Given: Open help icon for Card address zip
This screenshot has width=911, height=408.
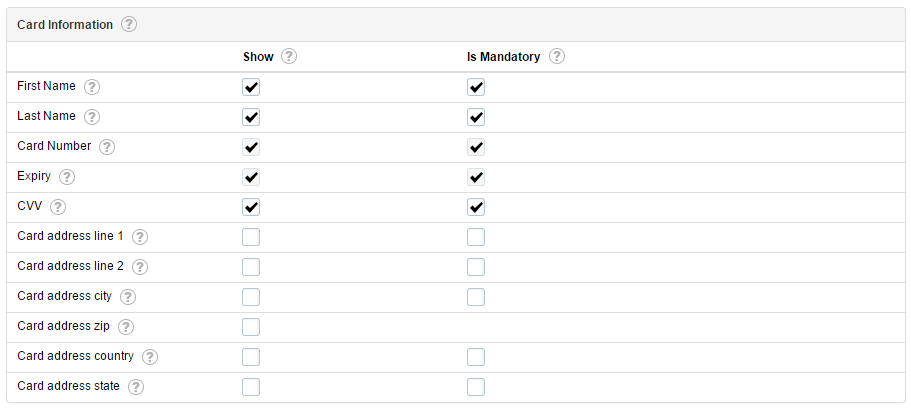Looking at the screenshot, I should click(x=126, y=327).
